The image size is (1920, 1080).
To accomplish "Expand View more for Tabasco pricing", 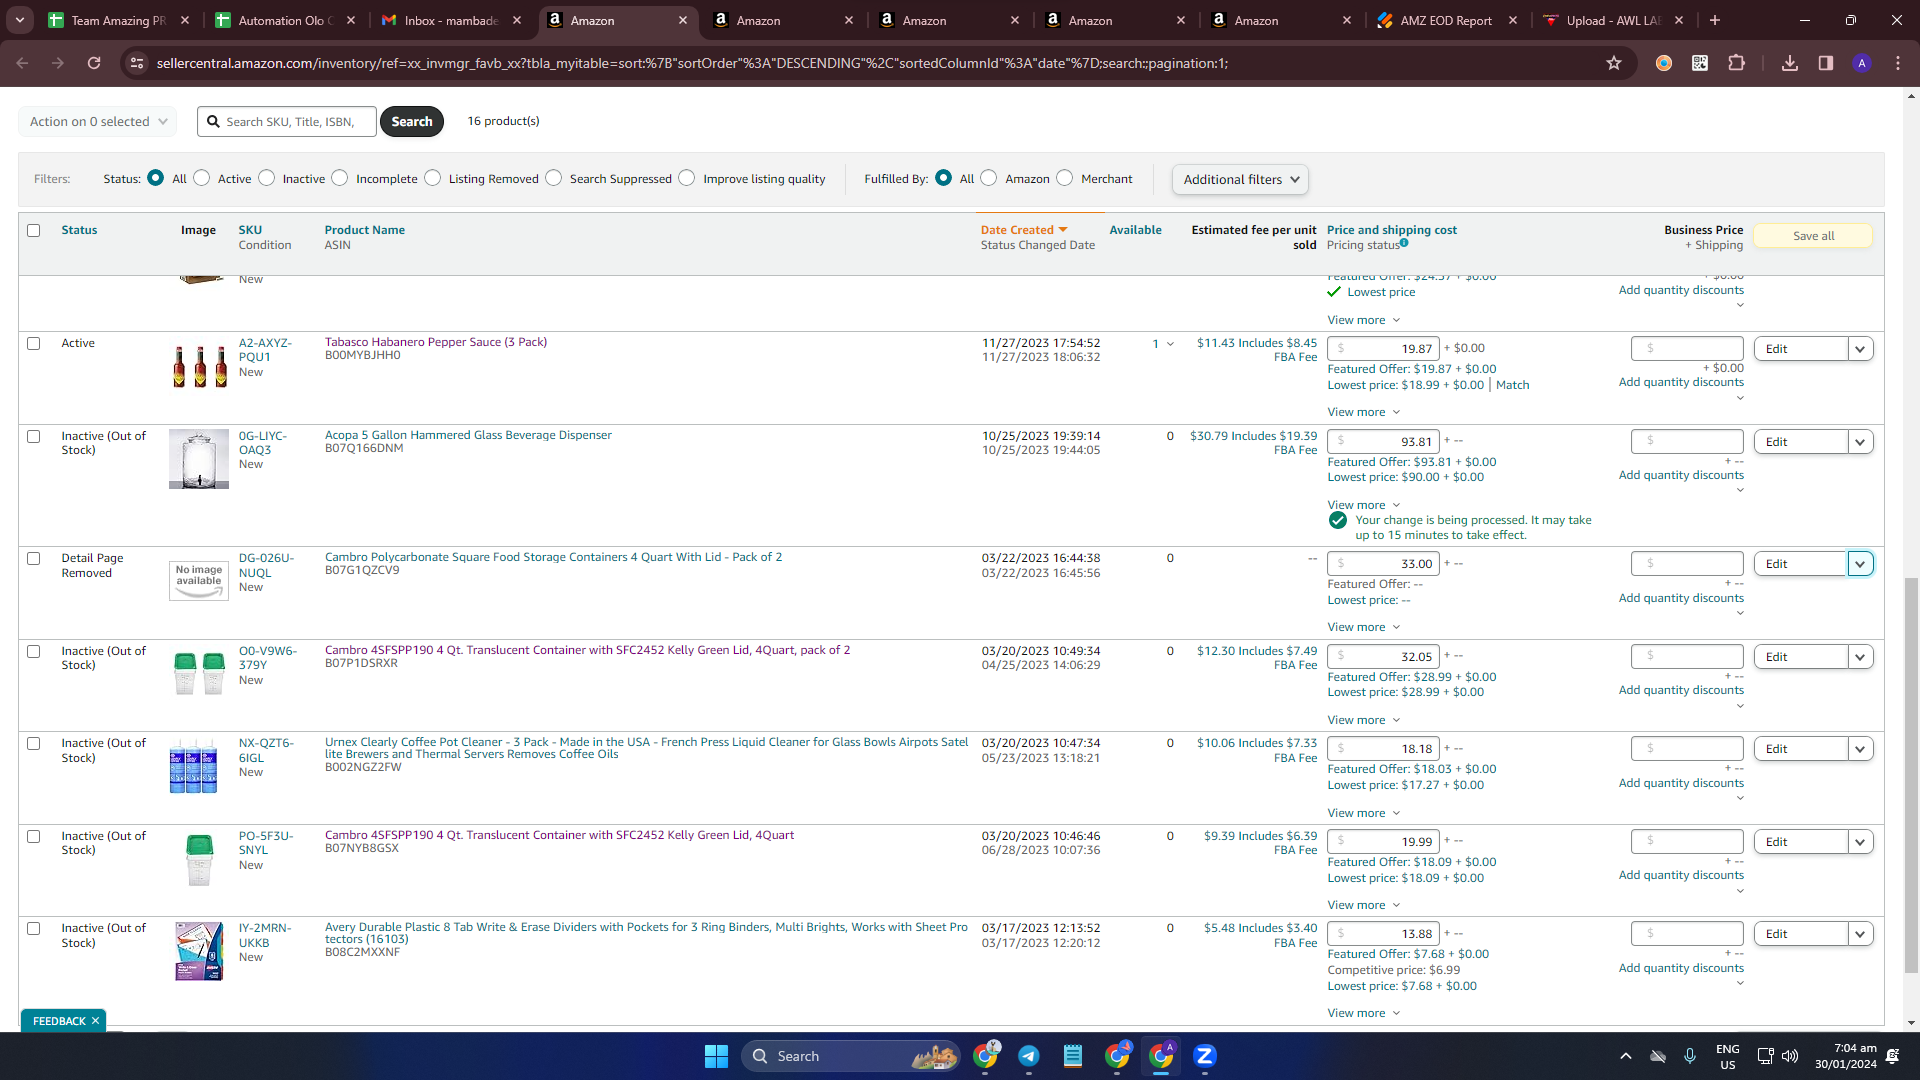I will (x=1364, y=412).
